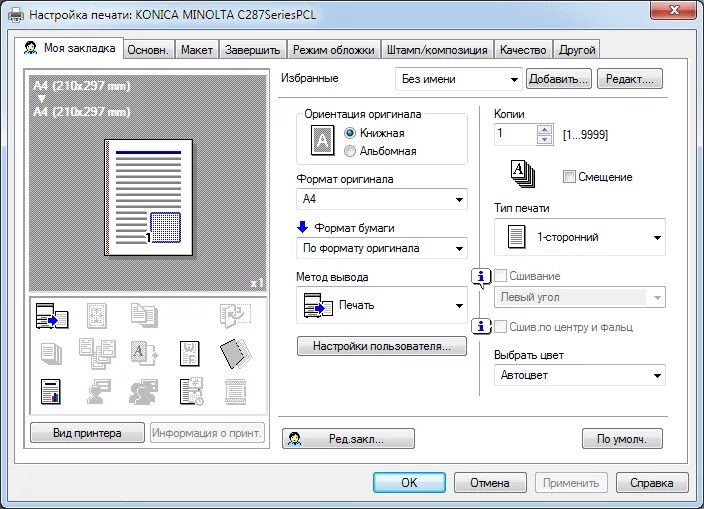Viewport: 704px width, 509px height.
Task: Click the page with top and bottom bands icon
Action: tap(235, 392)
